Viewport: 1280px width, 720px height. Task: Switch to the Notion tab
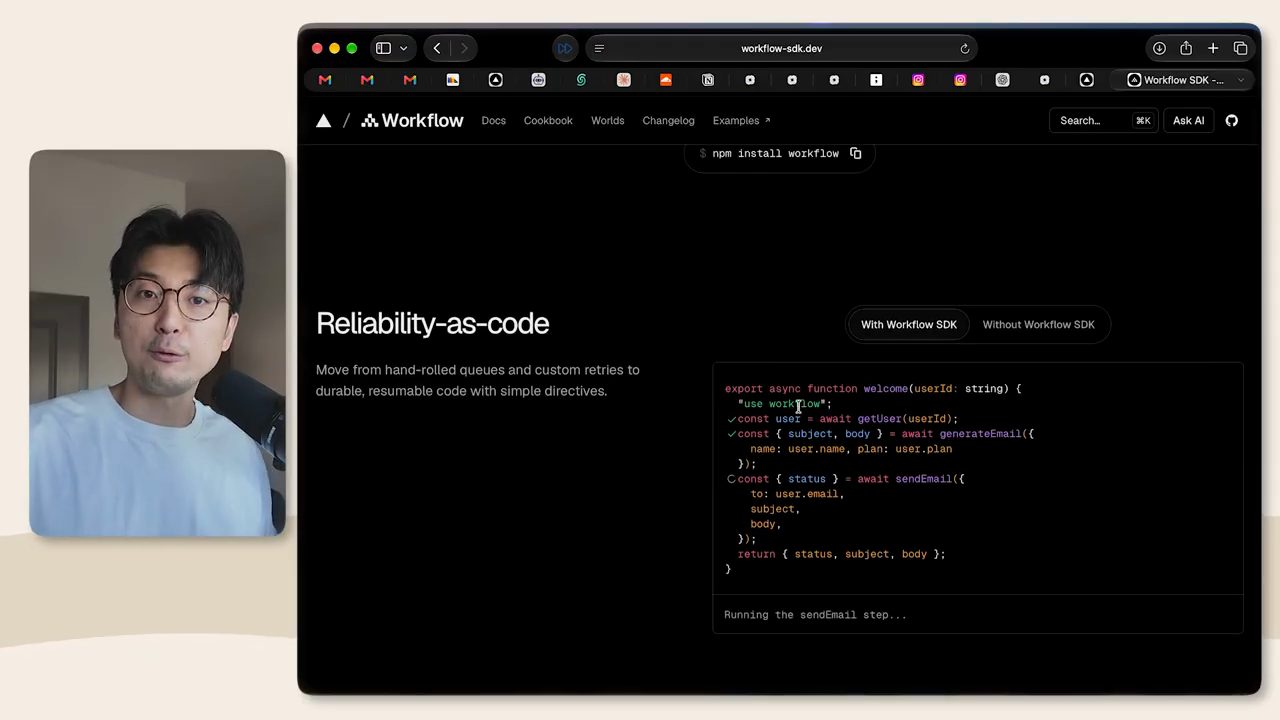click(x=708, y=80)
